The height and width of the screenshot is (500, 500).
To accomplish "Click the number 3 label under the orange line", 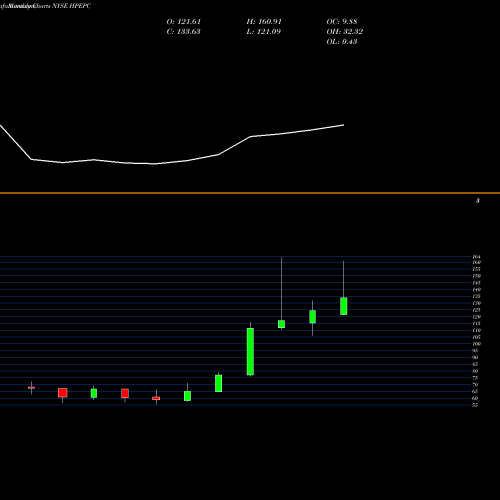I will pos(478,201).
